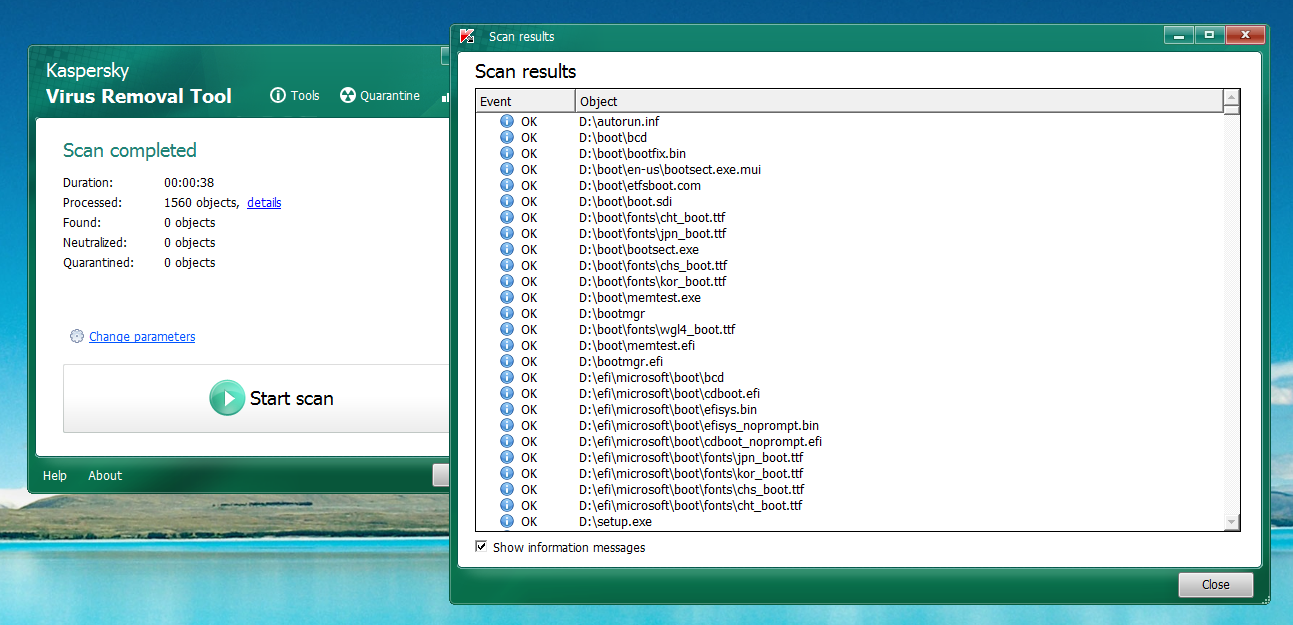Select row D:\boot\en-us\bootsect.exe.mui
Screen dimensions: 1293x625
point(850,169)
